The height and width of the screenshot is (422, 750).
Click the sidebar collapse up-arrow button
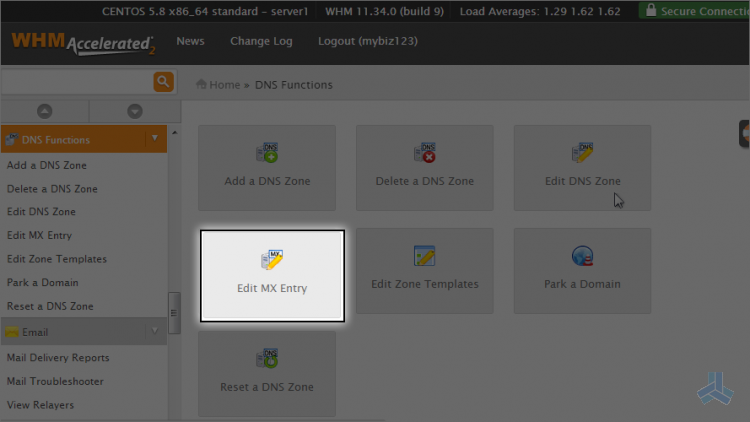coord(44,111)
